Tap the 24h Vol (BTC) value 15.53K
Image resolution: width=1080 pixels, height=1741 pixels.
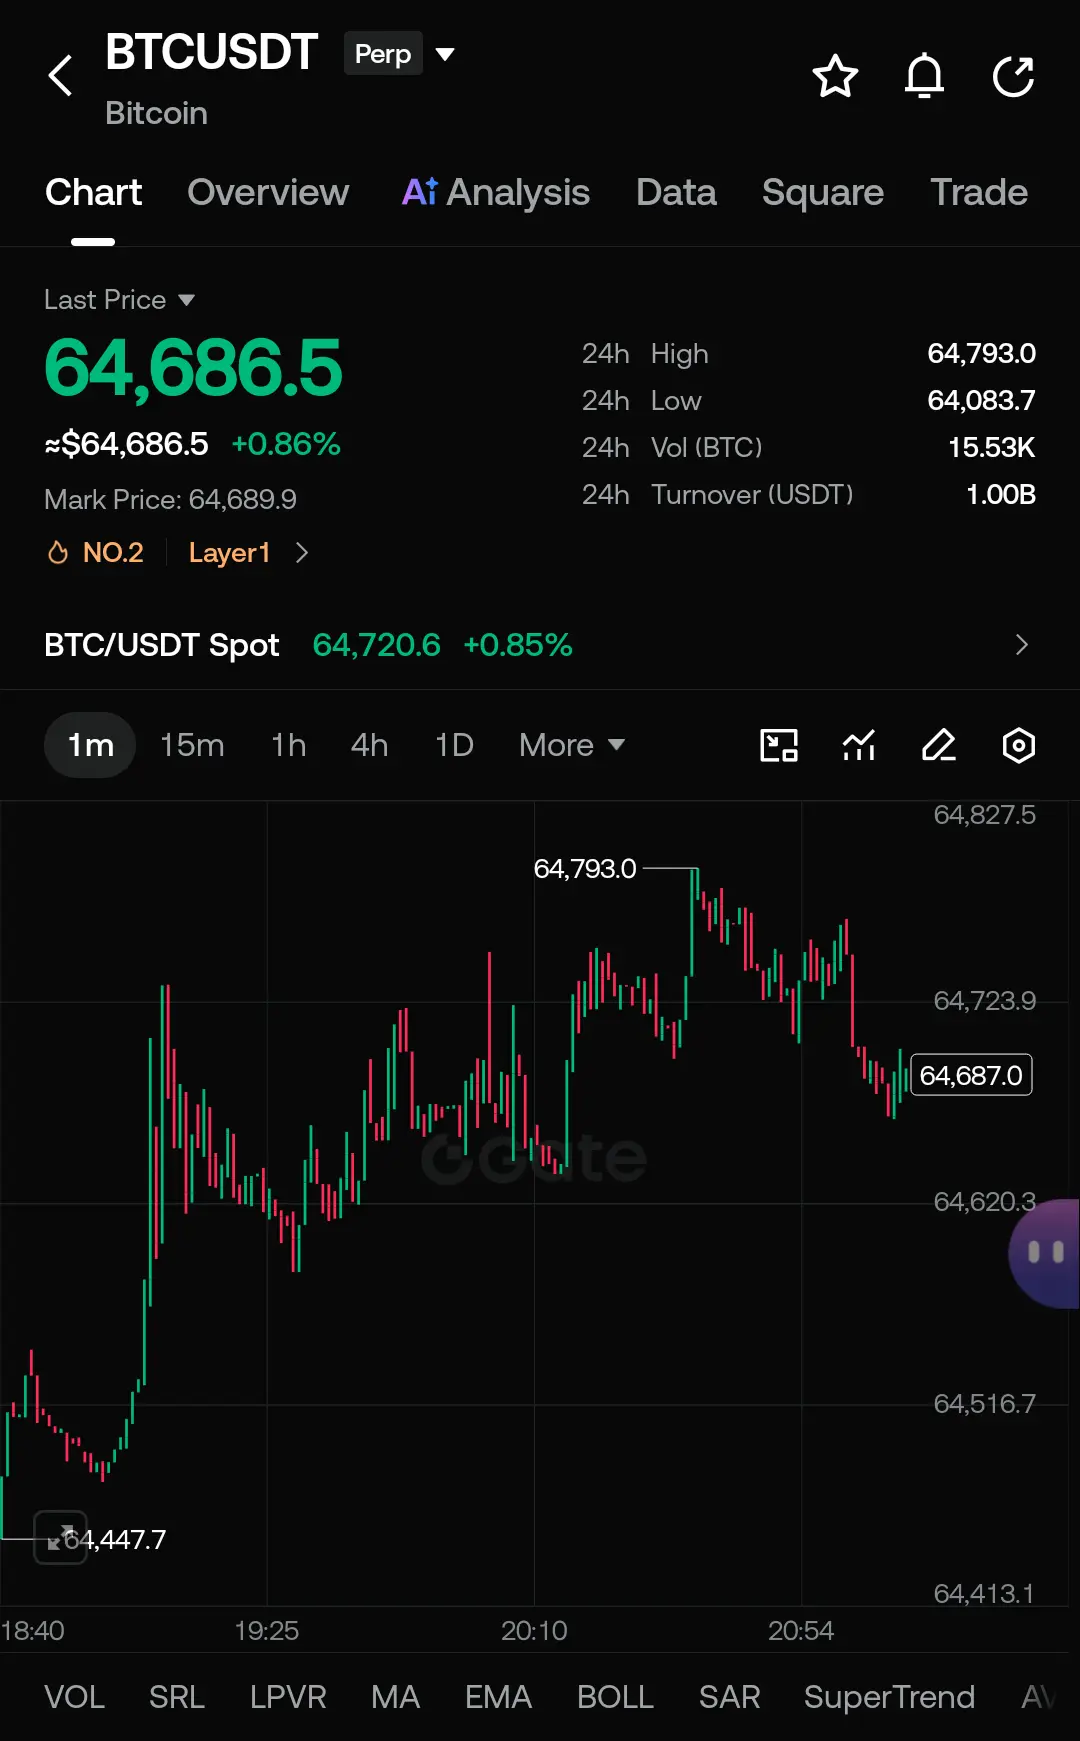991,447
